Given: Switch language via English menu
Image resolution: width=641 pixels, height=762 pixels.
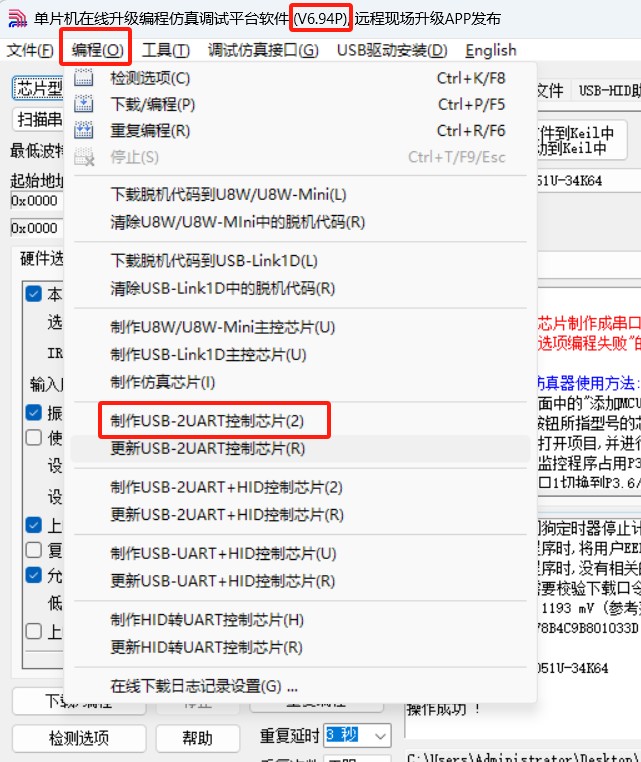Looking at the screenshot, I should [x=490, y=50].
